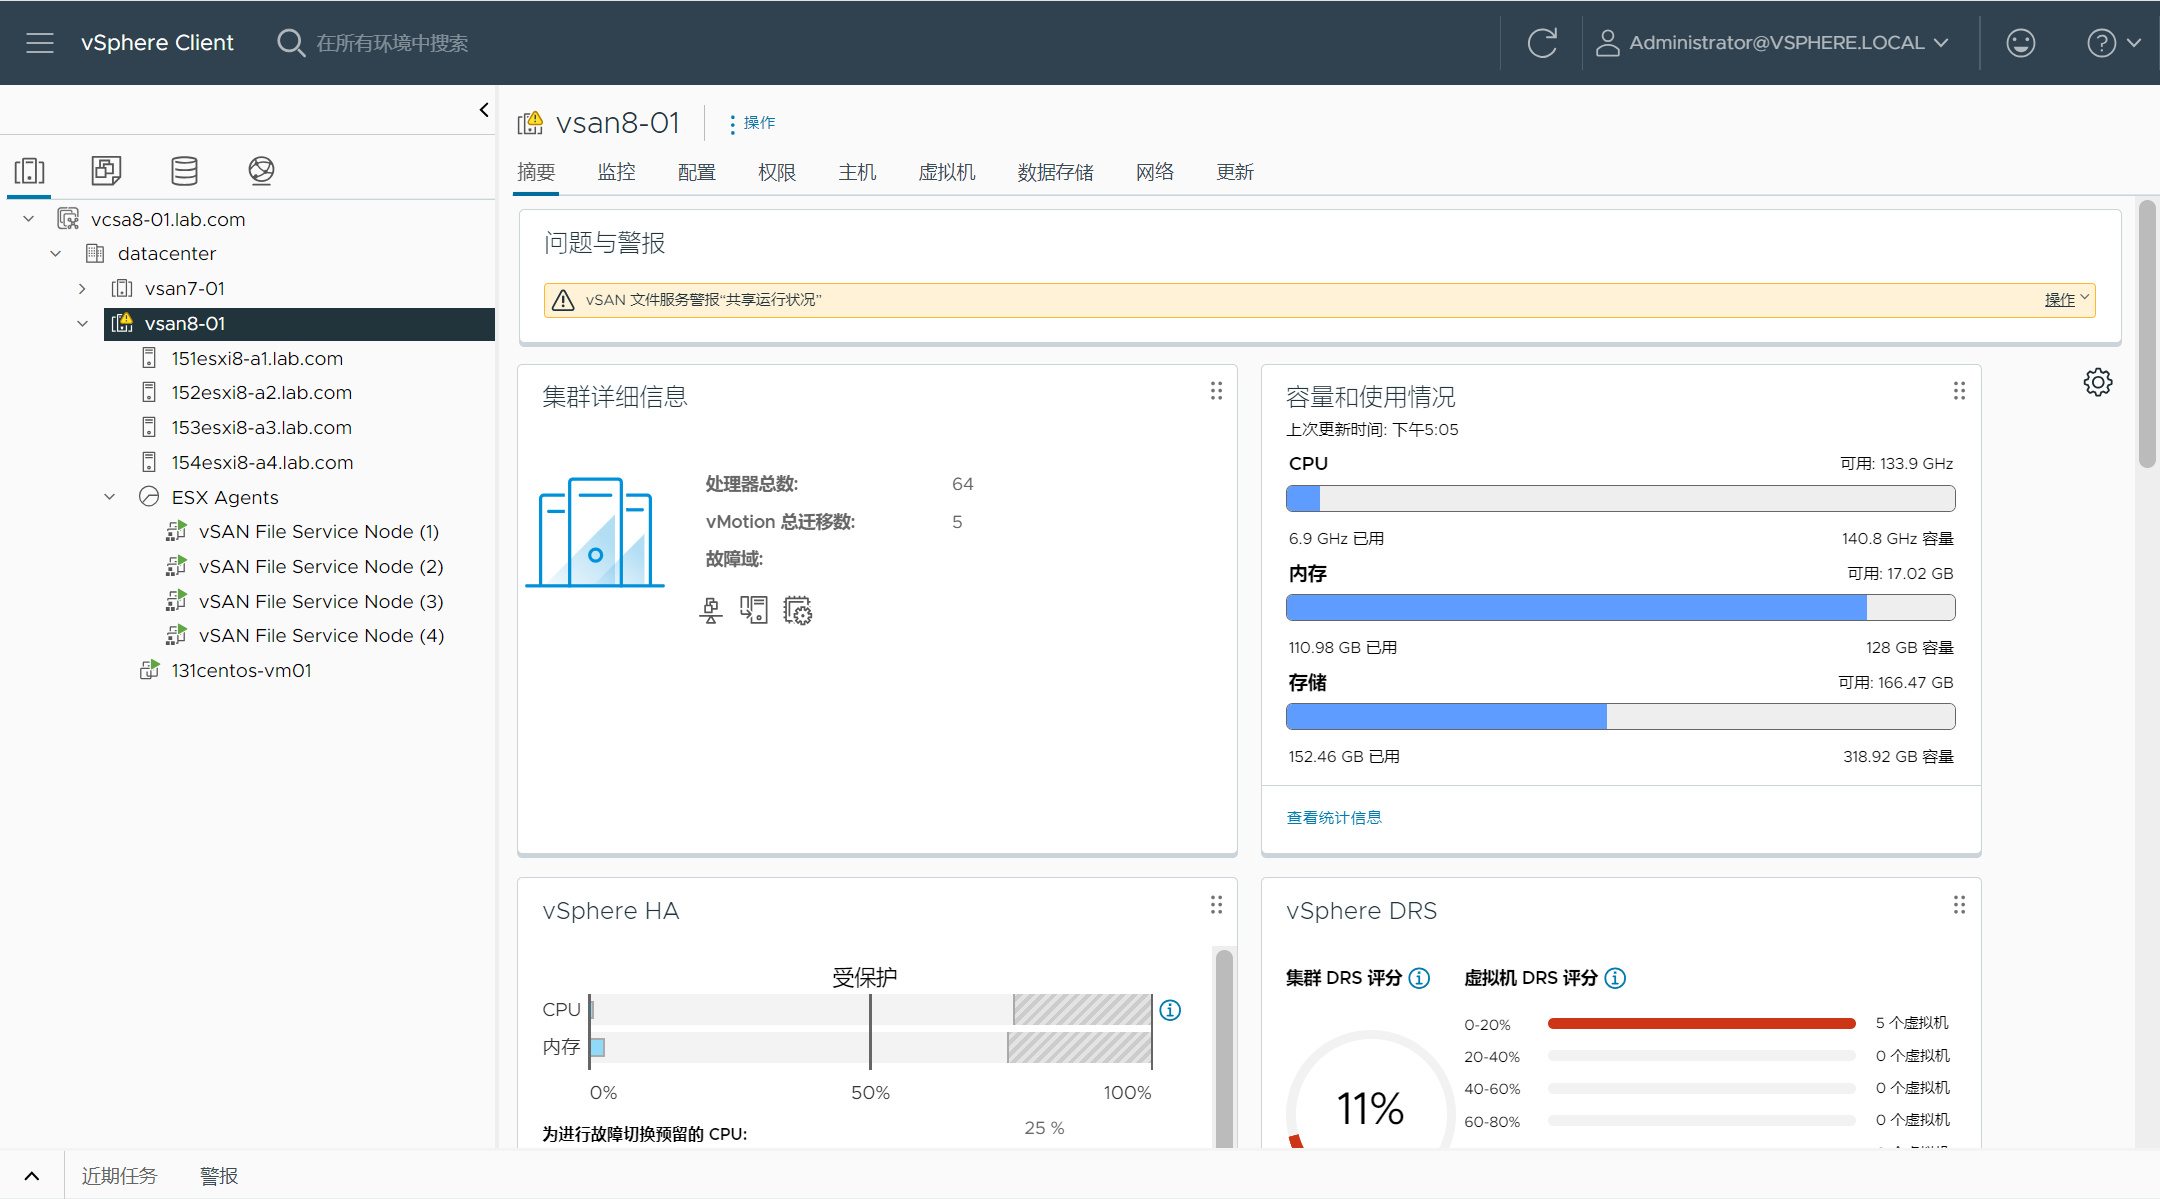Open the 操作 dropdown in the alarm banner

2067,299
